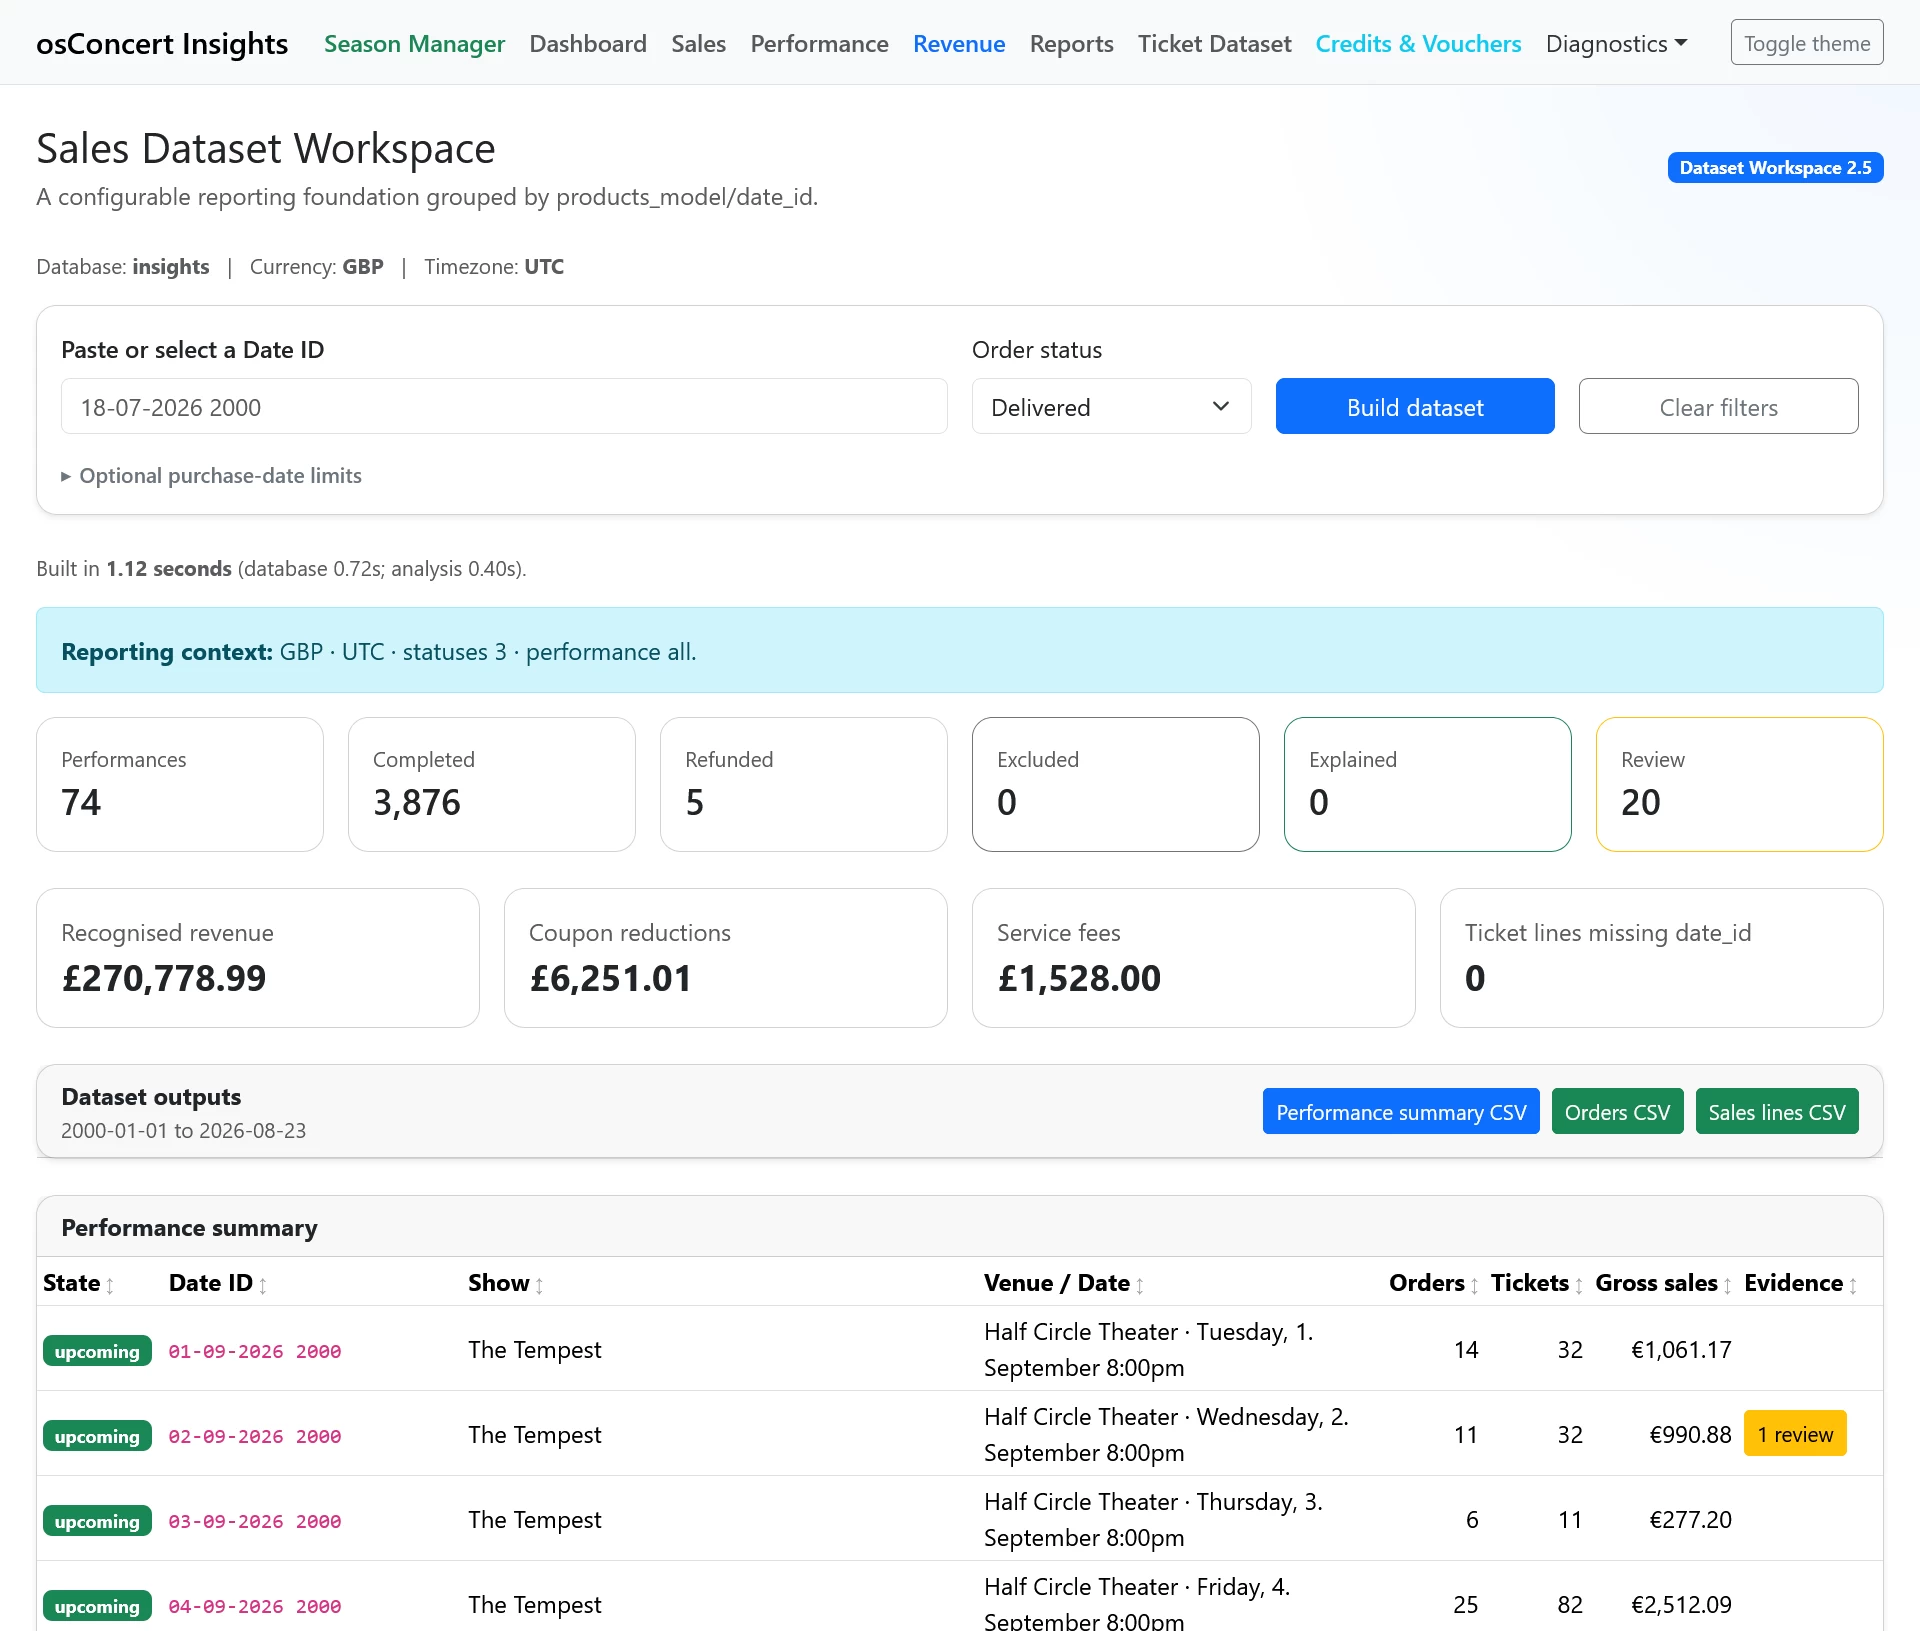Click the Date ID input field

(504, 406)
